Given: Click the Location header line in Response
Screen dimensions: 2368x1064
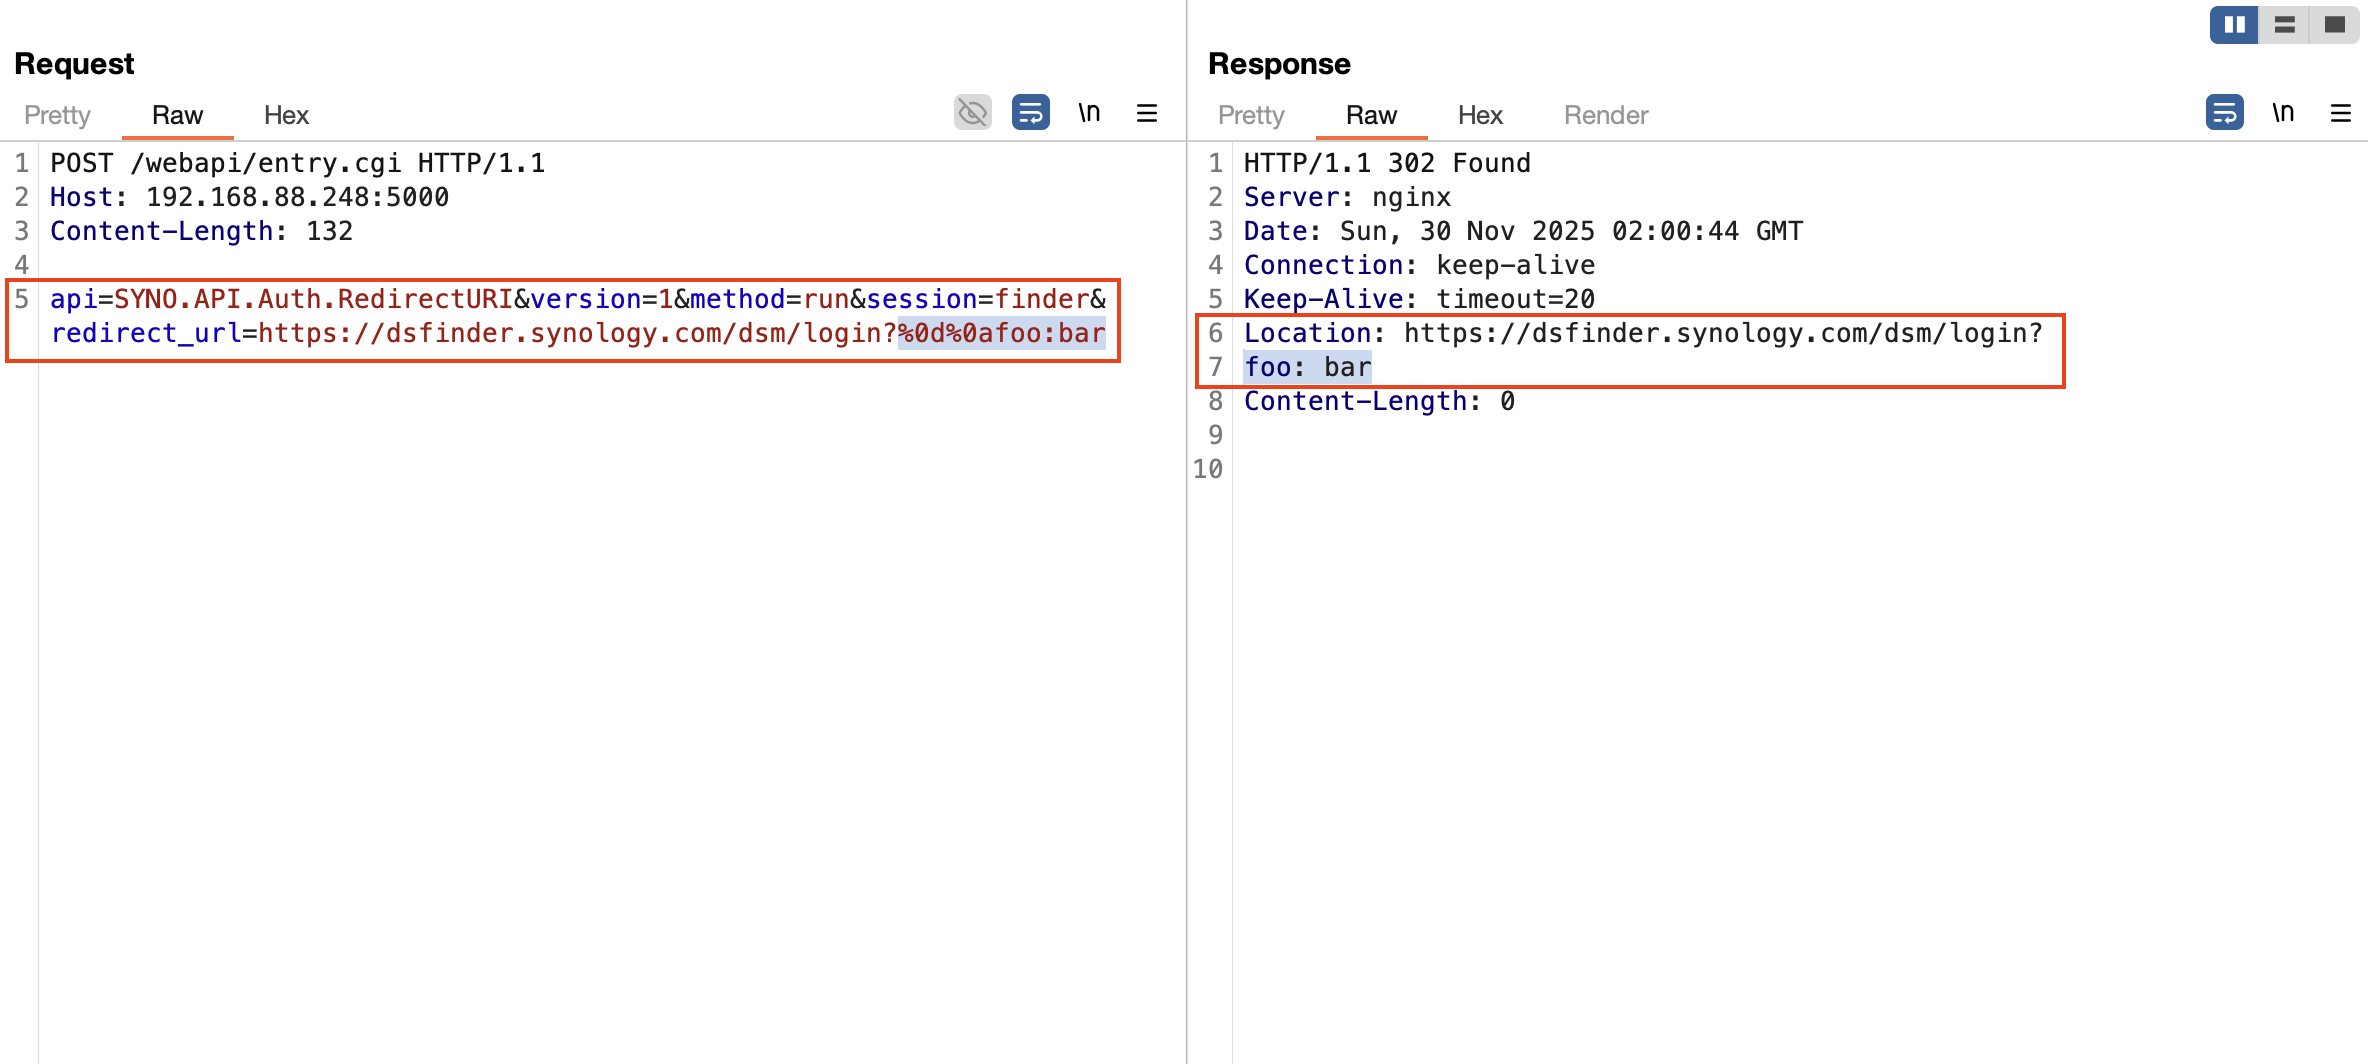Looking at the screenshot, I should (x=1642, y=333).
